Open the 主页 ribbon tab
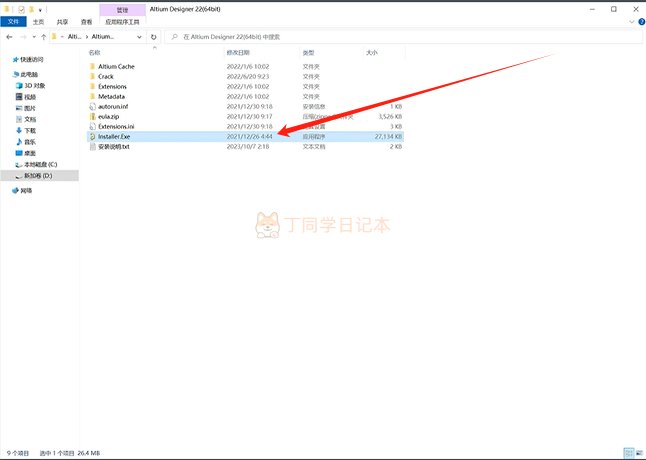Image resolution: width=646 pixels, height=460 pixels. point(38,22)
